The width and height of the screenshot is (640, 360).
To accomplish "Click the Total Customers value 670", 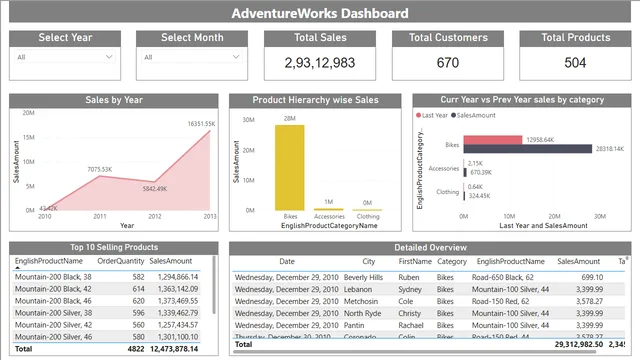I will (x=448, y=63).
